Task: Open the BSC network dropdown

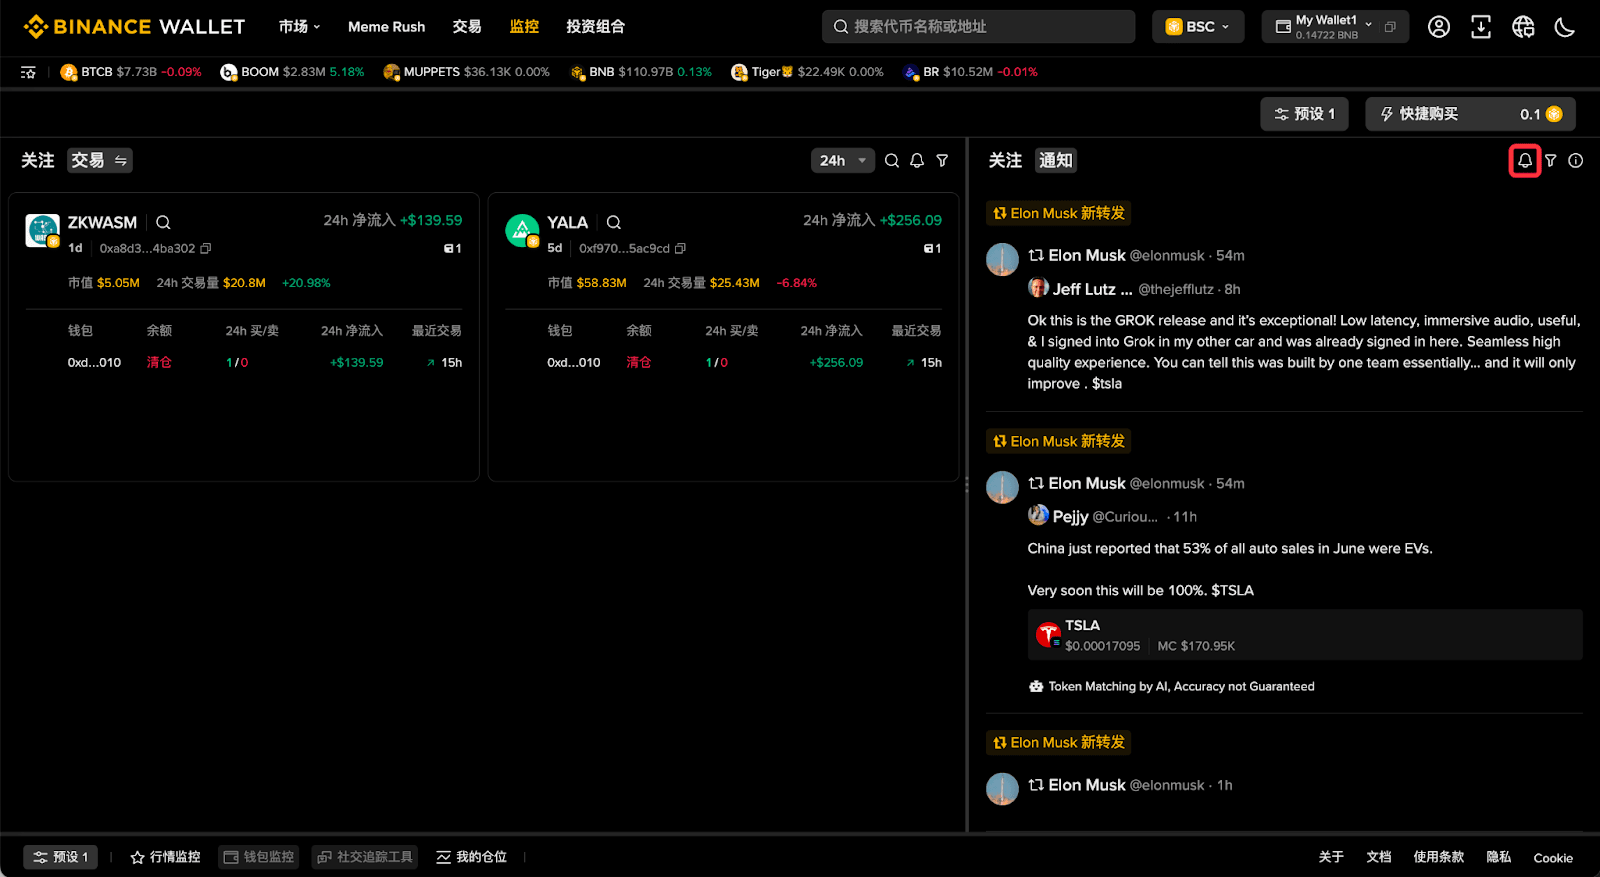Action: [x=1198, y=27]
